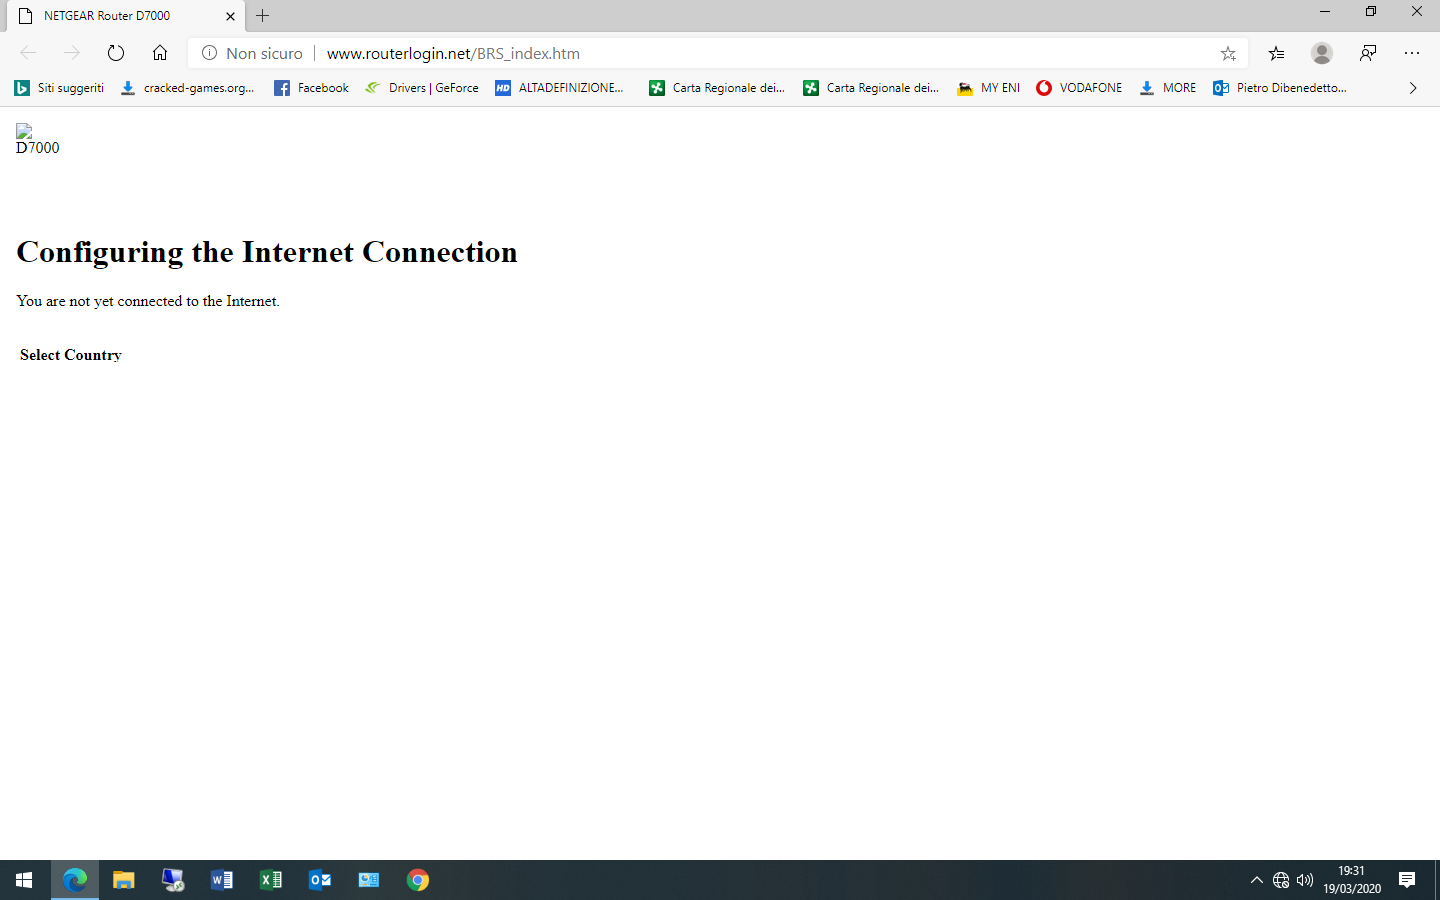1440x900 pixels.
Task: Open the VODAFONE bookmark
Action: tap(1079, 88)
